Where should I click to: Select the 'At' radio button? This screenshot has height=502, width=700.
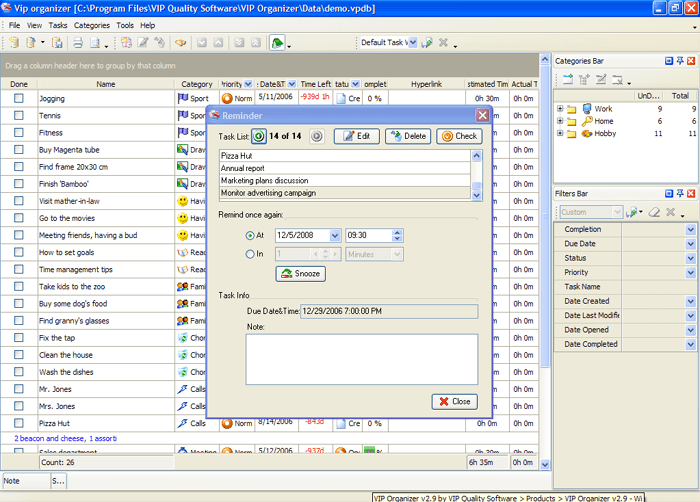[x=250, y=235]
